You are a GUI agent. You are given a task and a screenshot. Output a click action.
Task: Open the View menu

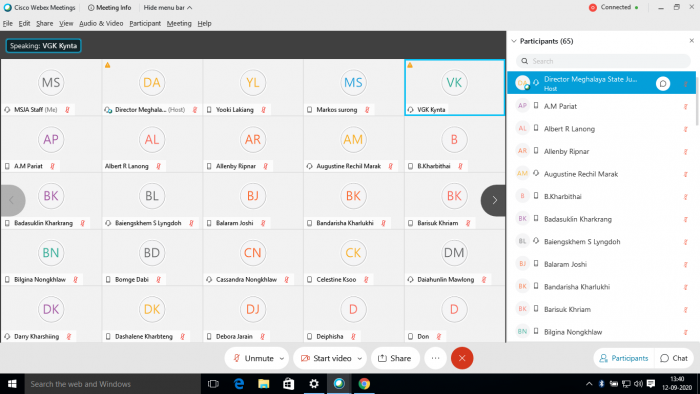(66, 23)
